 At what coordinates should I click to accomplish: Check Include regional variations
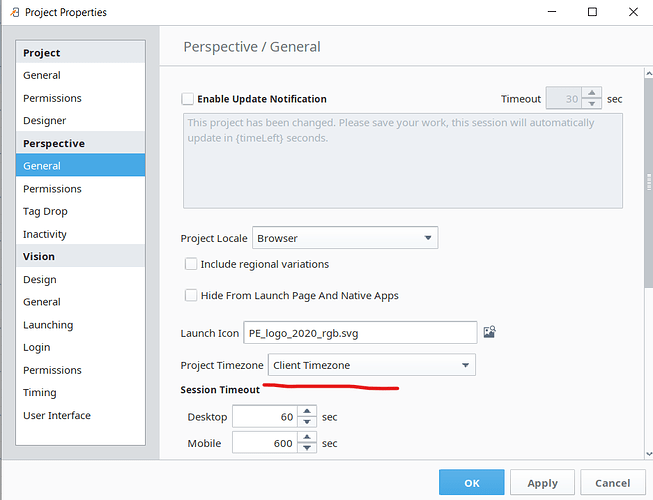coord(191,264)
